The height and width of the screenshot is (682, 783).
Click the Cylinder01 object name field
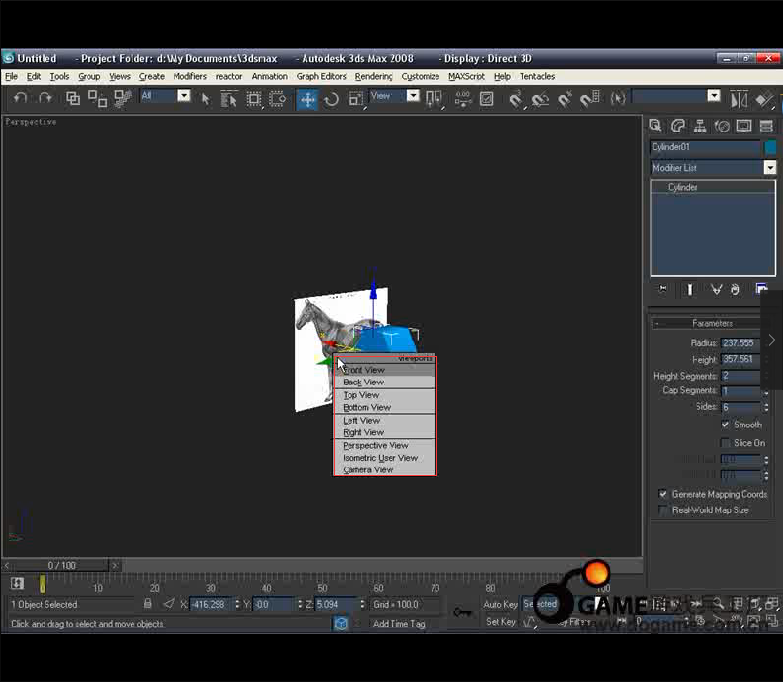(705, 147)
